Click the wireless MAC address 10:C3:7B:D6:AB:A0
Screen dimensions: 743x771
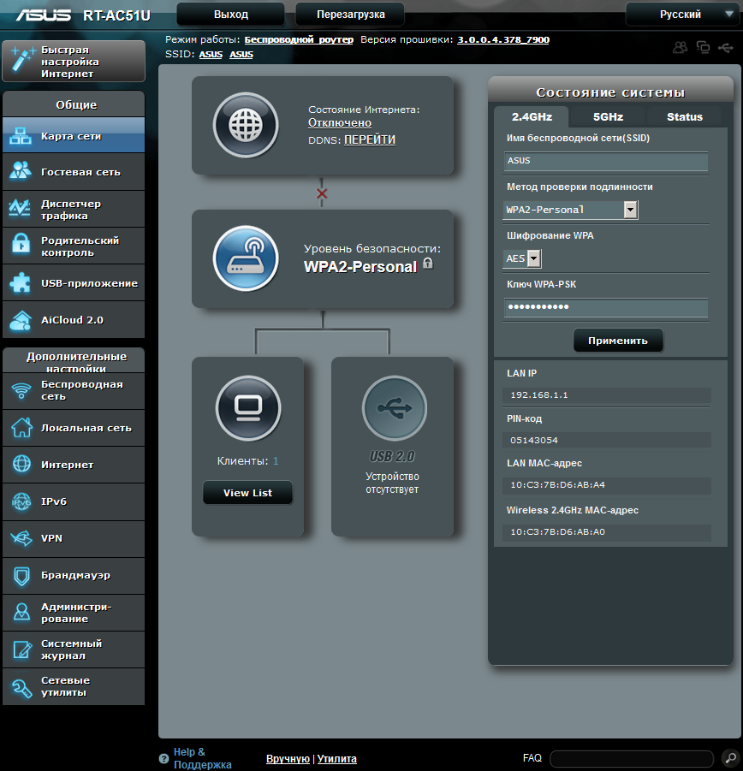[x=558, y=532]
